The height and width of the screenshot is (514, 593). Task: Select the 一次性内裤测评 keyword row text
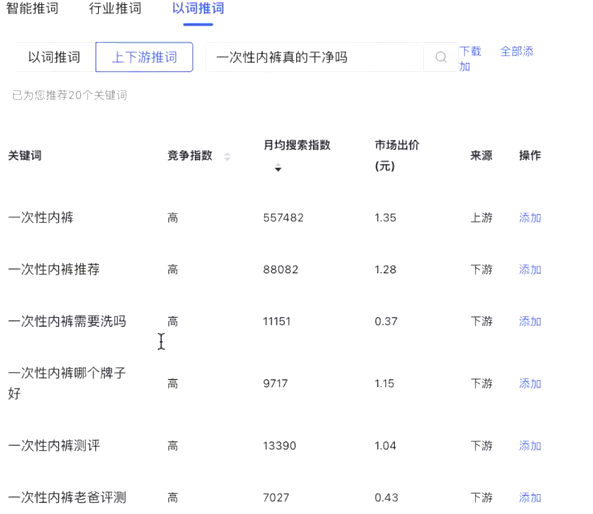click(54, 446)
